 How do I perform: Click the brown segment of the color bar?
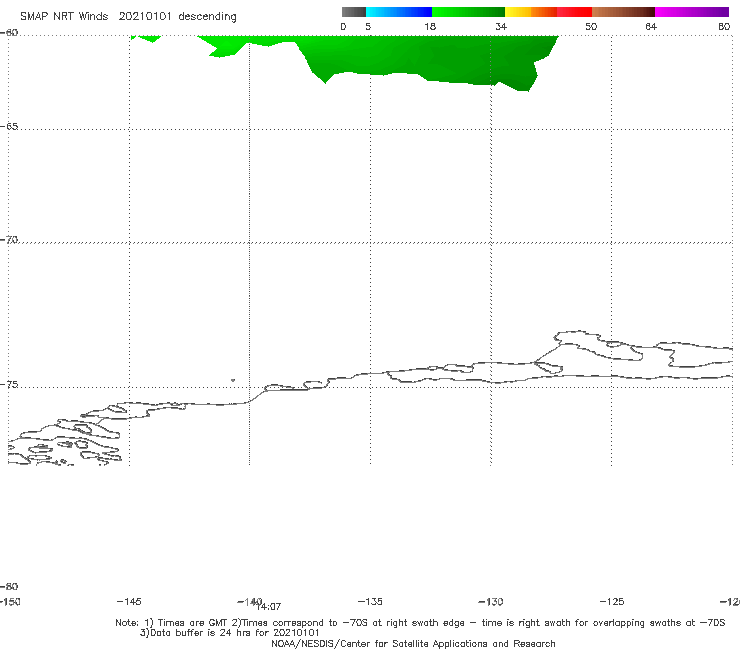point(623,12)
